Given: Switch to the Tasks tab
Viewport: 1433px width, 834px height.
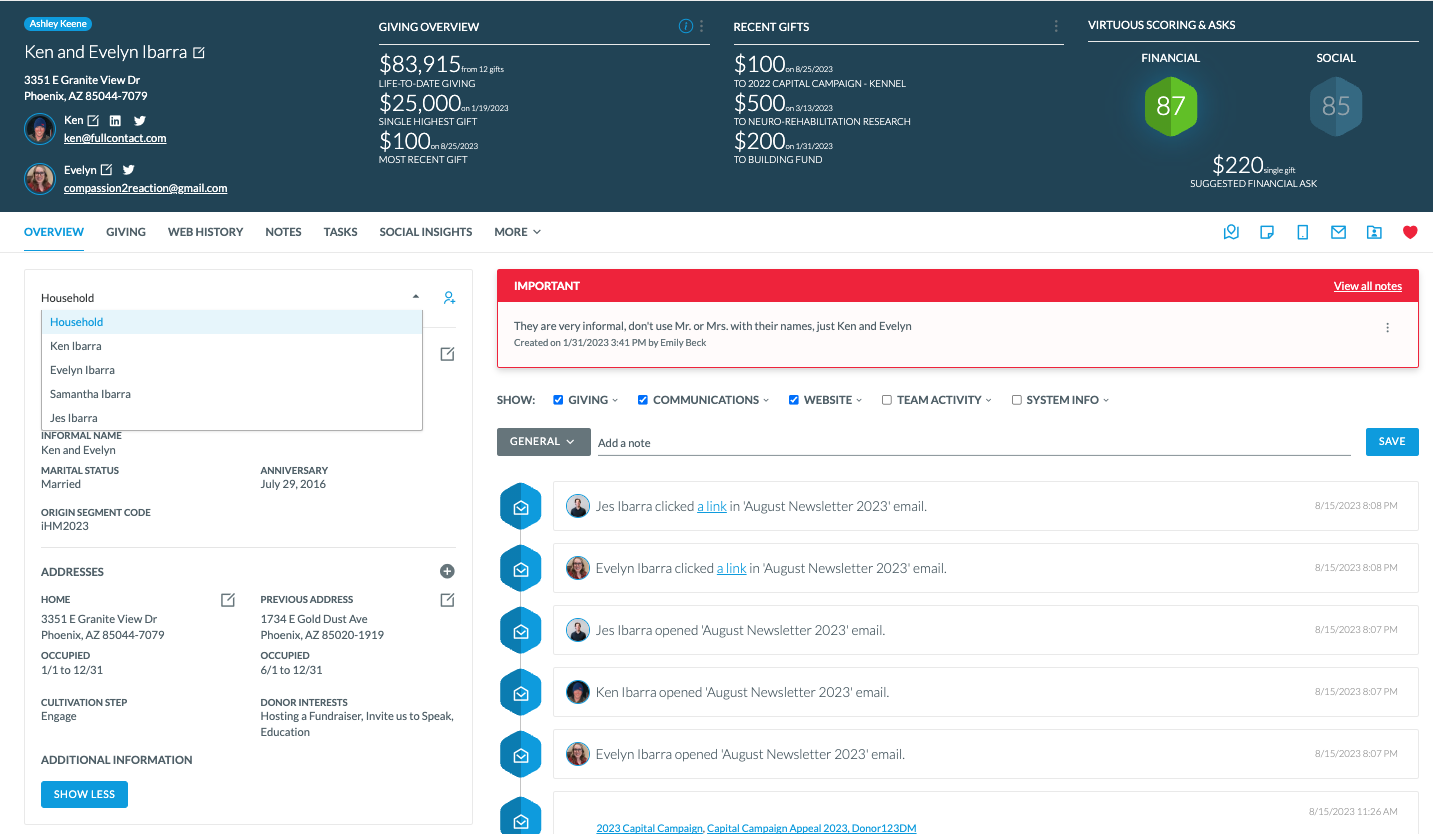Looking at the screenshot, I should point(340,232).
